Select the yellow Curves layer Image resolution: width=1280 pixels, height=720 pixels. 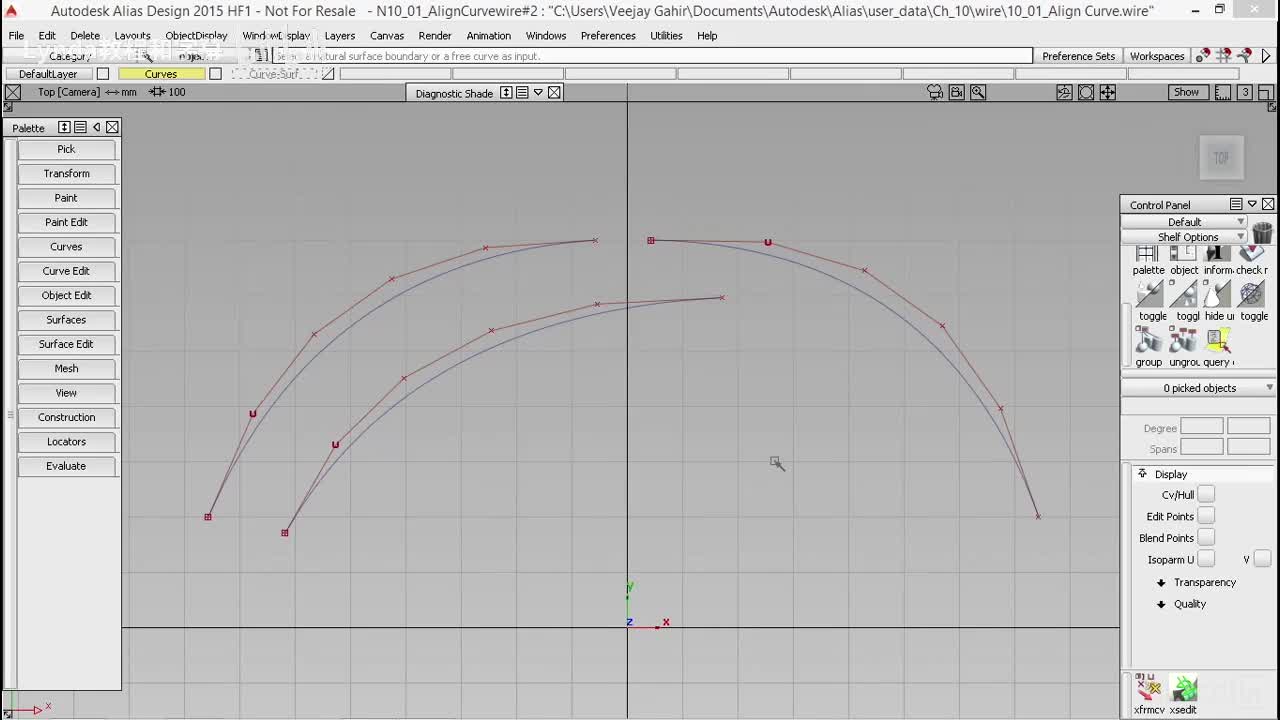click(x=161, y=74)
